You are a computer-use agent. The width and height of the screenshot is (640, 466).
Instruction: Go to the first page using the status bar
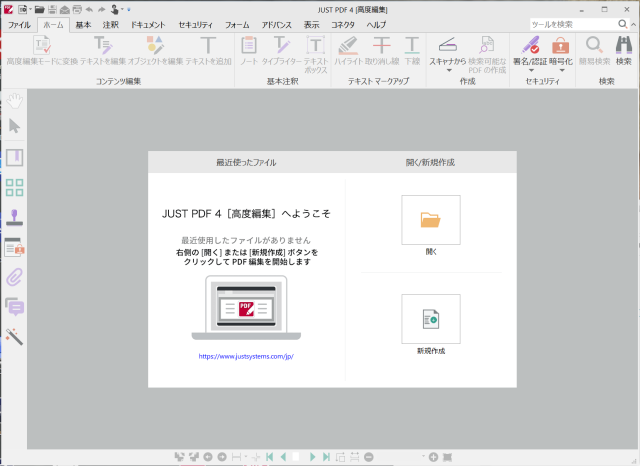pos(269,457)
